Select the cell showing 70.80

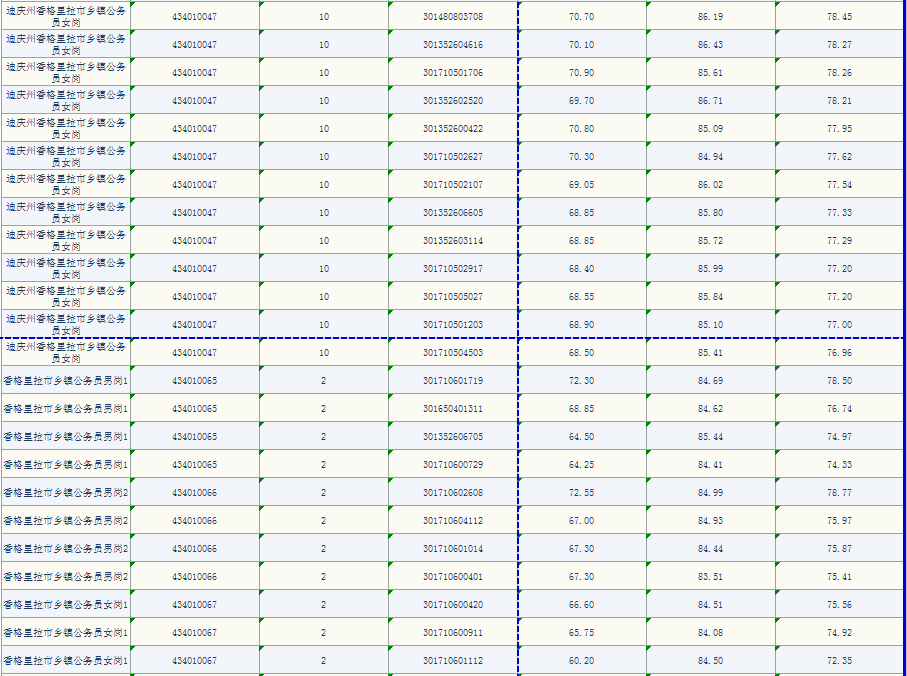pos(581,129)
